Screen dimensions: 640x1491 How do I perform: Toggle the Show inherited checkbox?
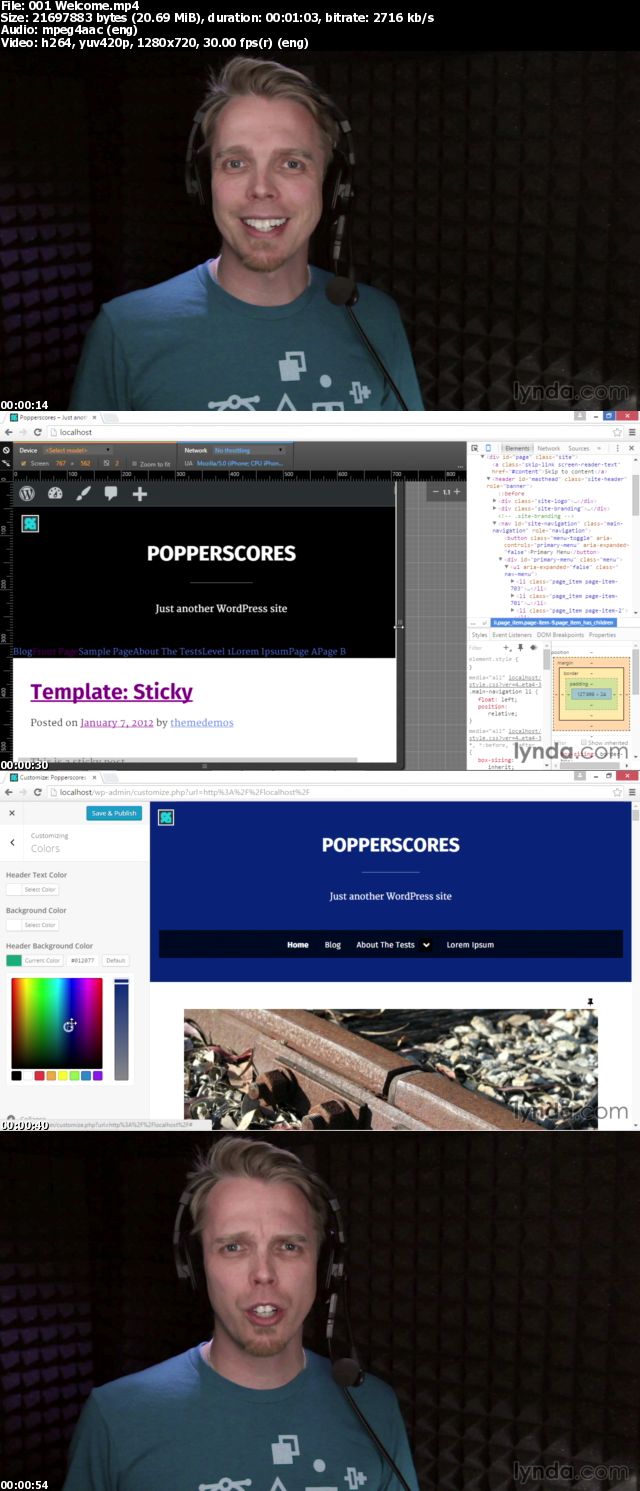pos(584,742)
